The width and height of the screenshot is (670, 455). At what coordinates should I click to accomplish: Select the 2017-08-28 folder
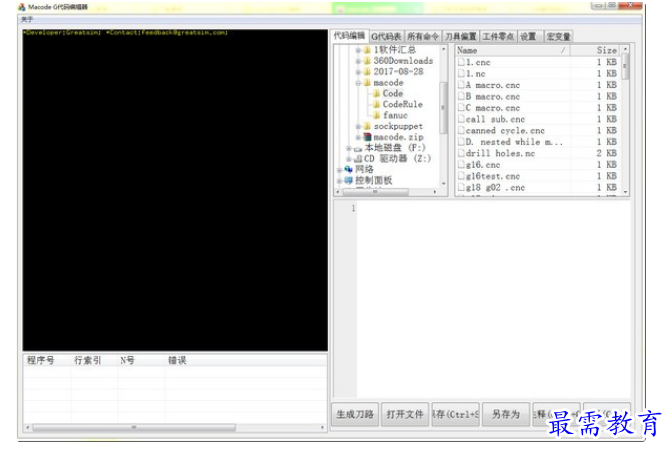[398, 72]
